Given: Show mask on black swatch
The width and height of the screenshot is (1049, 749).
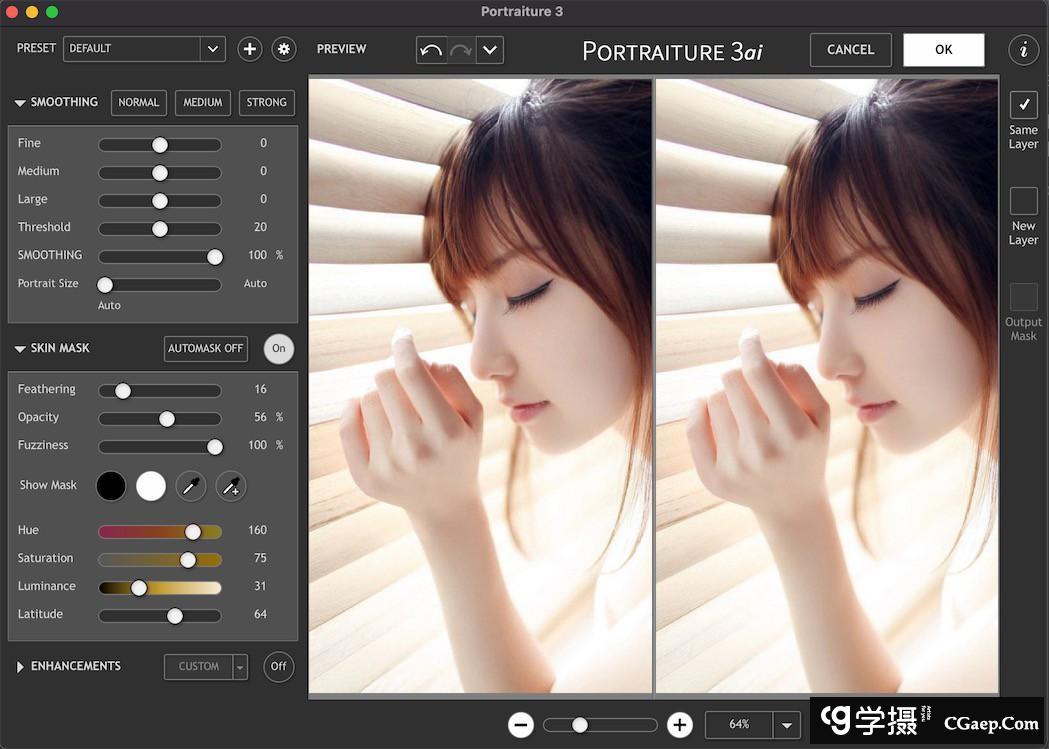Looking at the screenshot, I should pos(111,486).
